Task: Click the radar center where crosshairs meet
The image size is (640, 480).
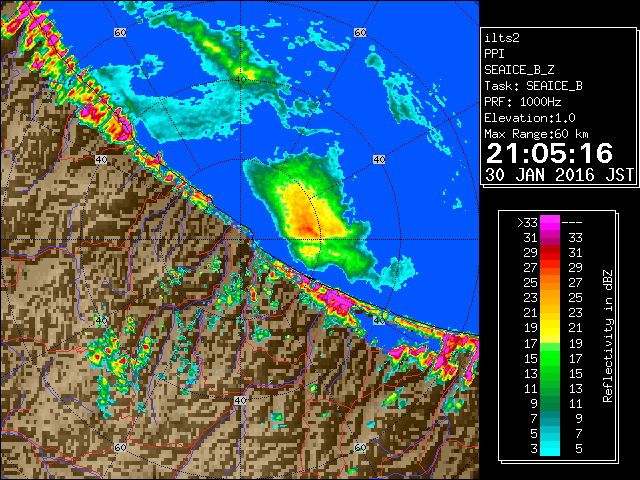Action: pyautogui.click(x=240, y=240)
